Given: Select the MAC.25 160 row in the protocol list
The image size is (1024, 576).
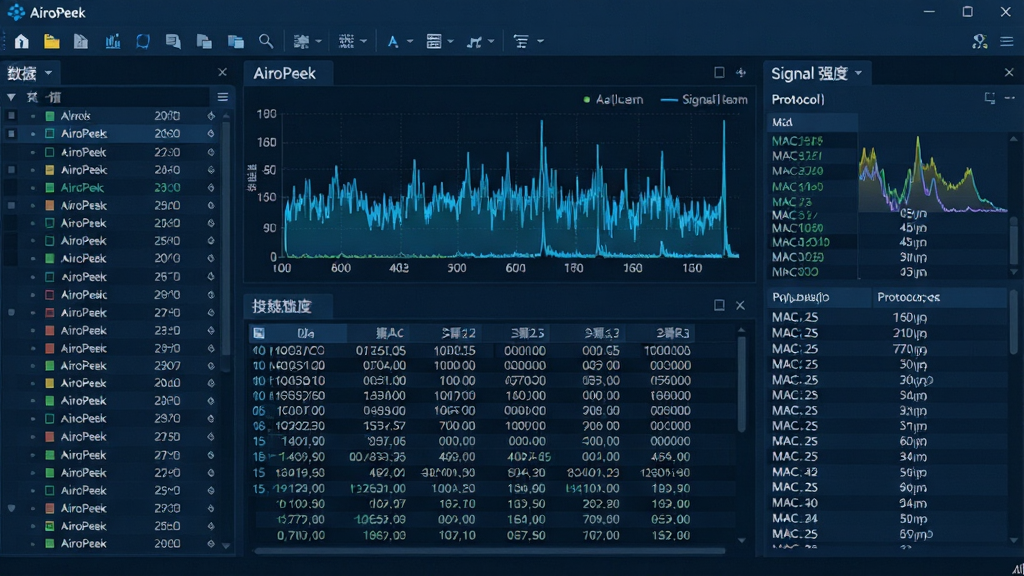Looking at the screenshot, I should (888, 317).
